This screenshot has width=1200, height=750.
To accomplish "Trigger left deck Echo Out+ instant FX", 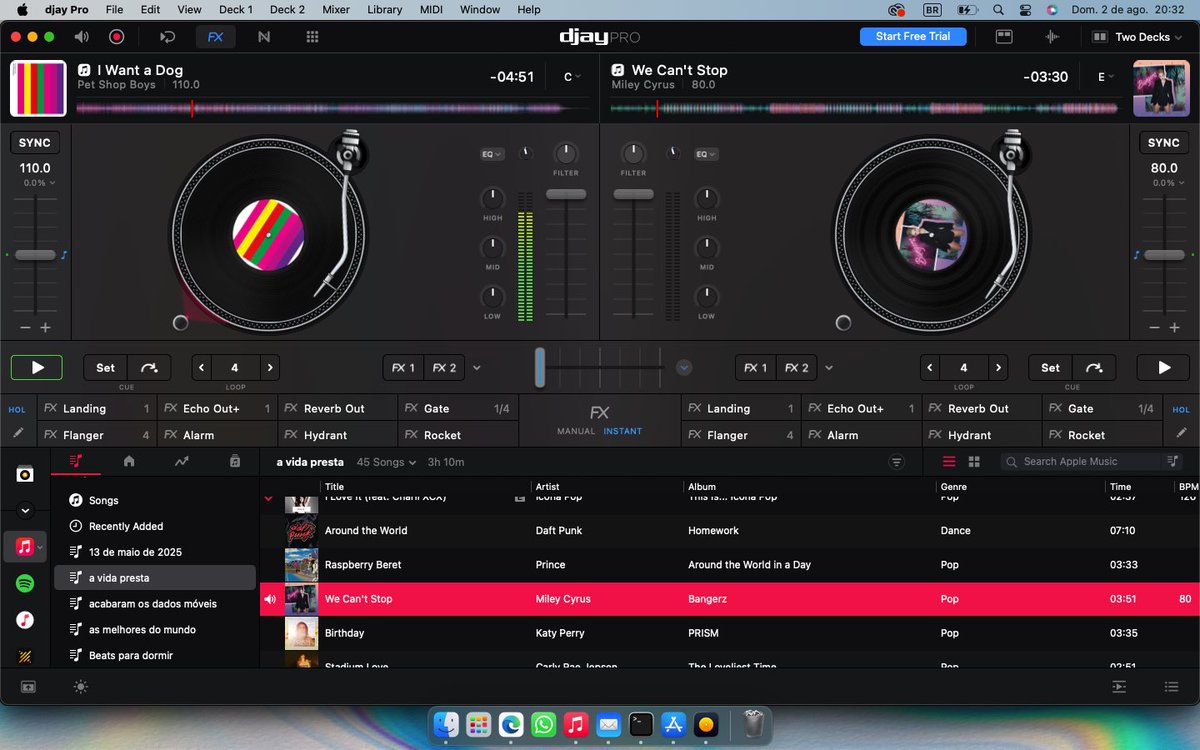I will pos(216,408).
